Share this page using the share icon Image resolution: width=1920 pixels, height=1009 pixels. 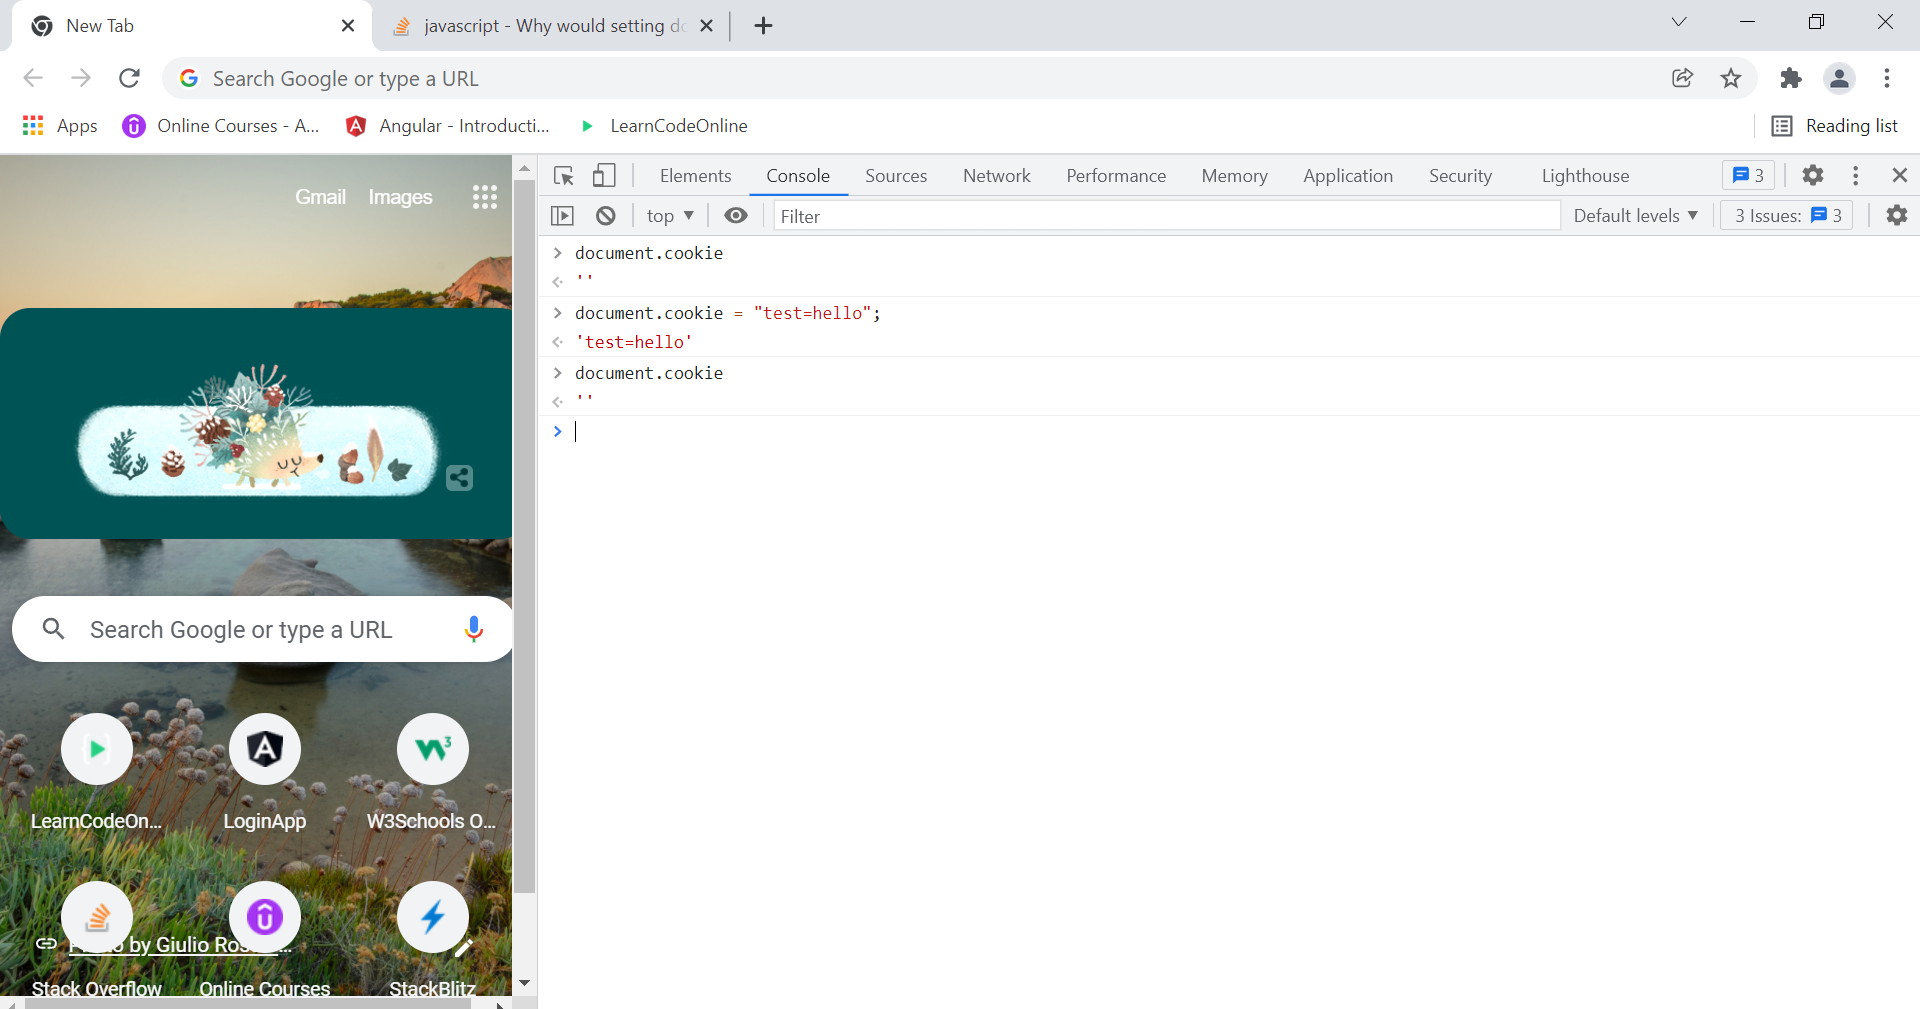click(x=1683, y=78)
